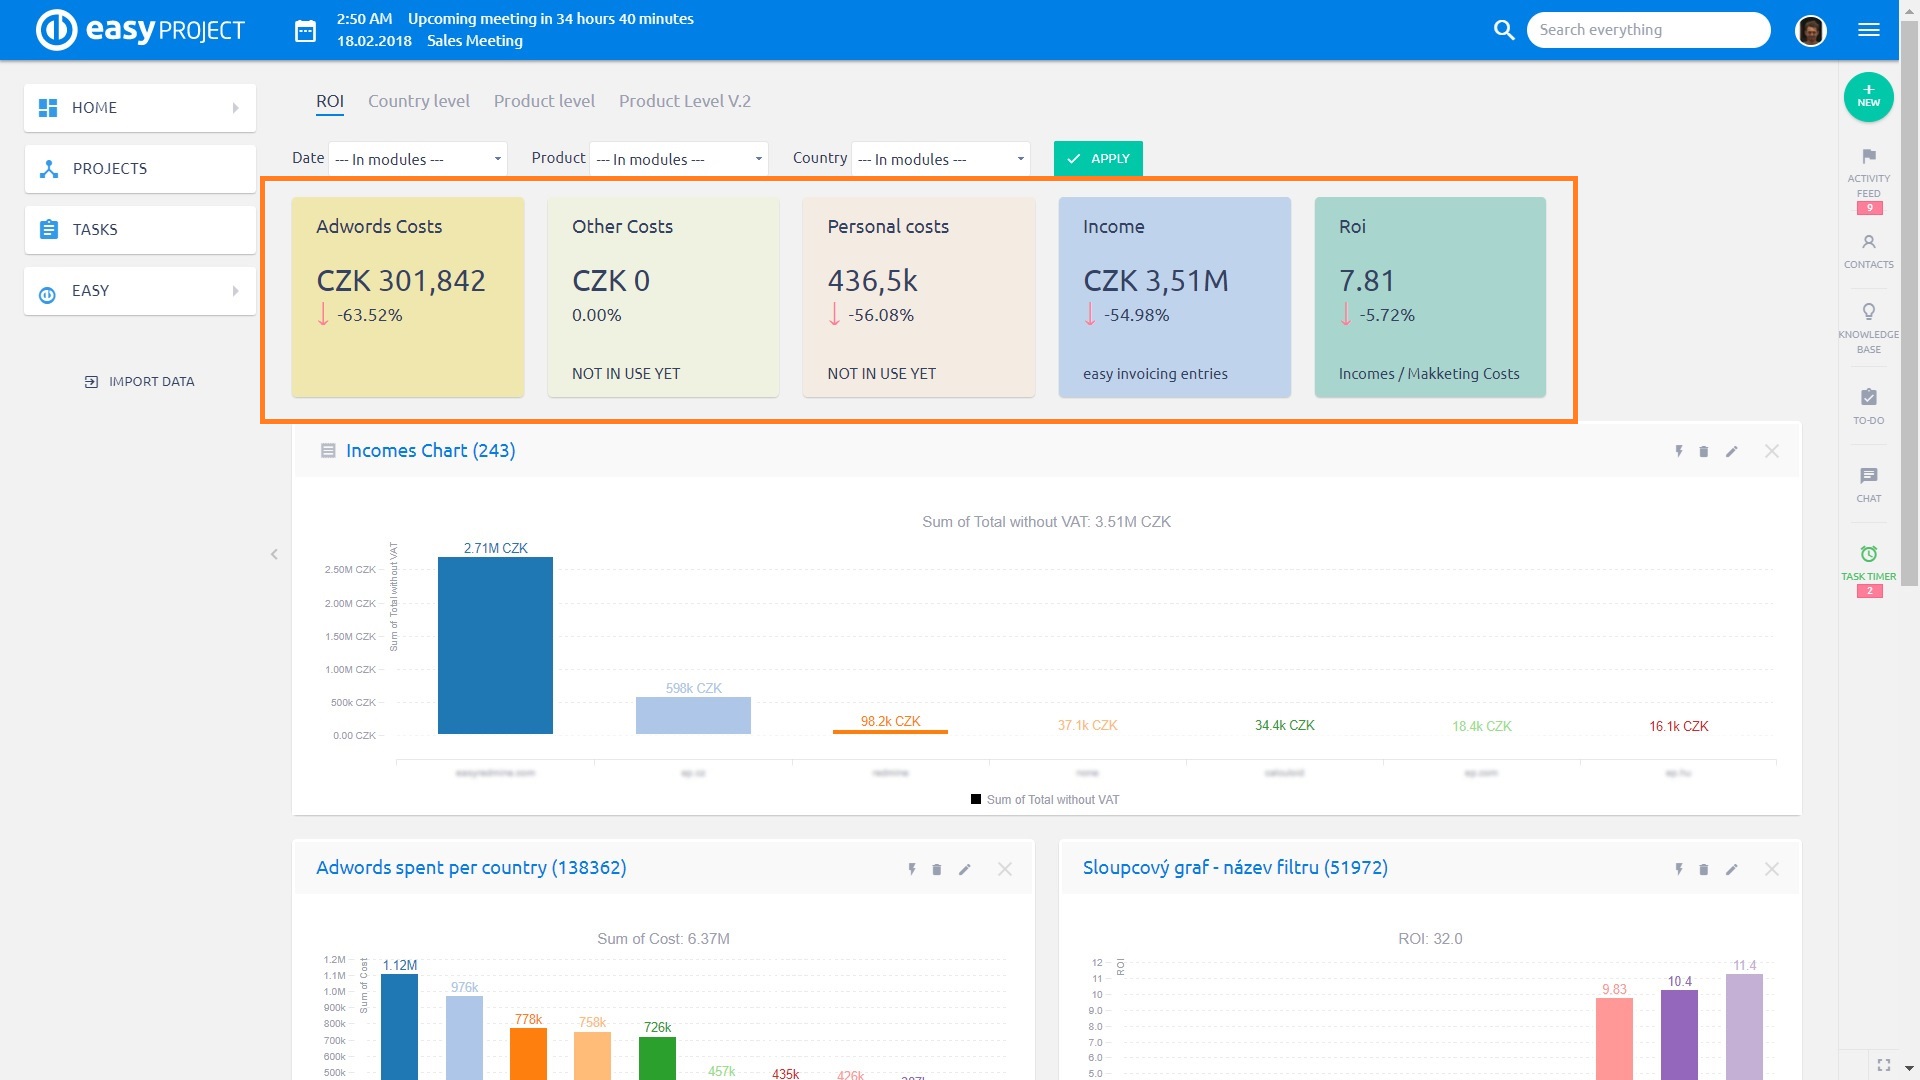Open the Country modules dropdown
1920x1080 pixels.
(939, 158)
